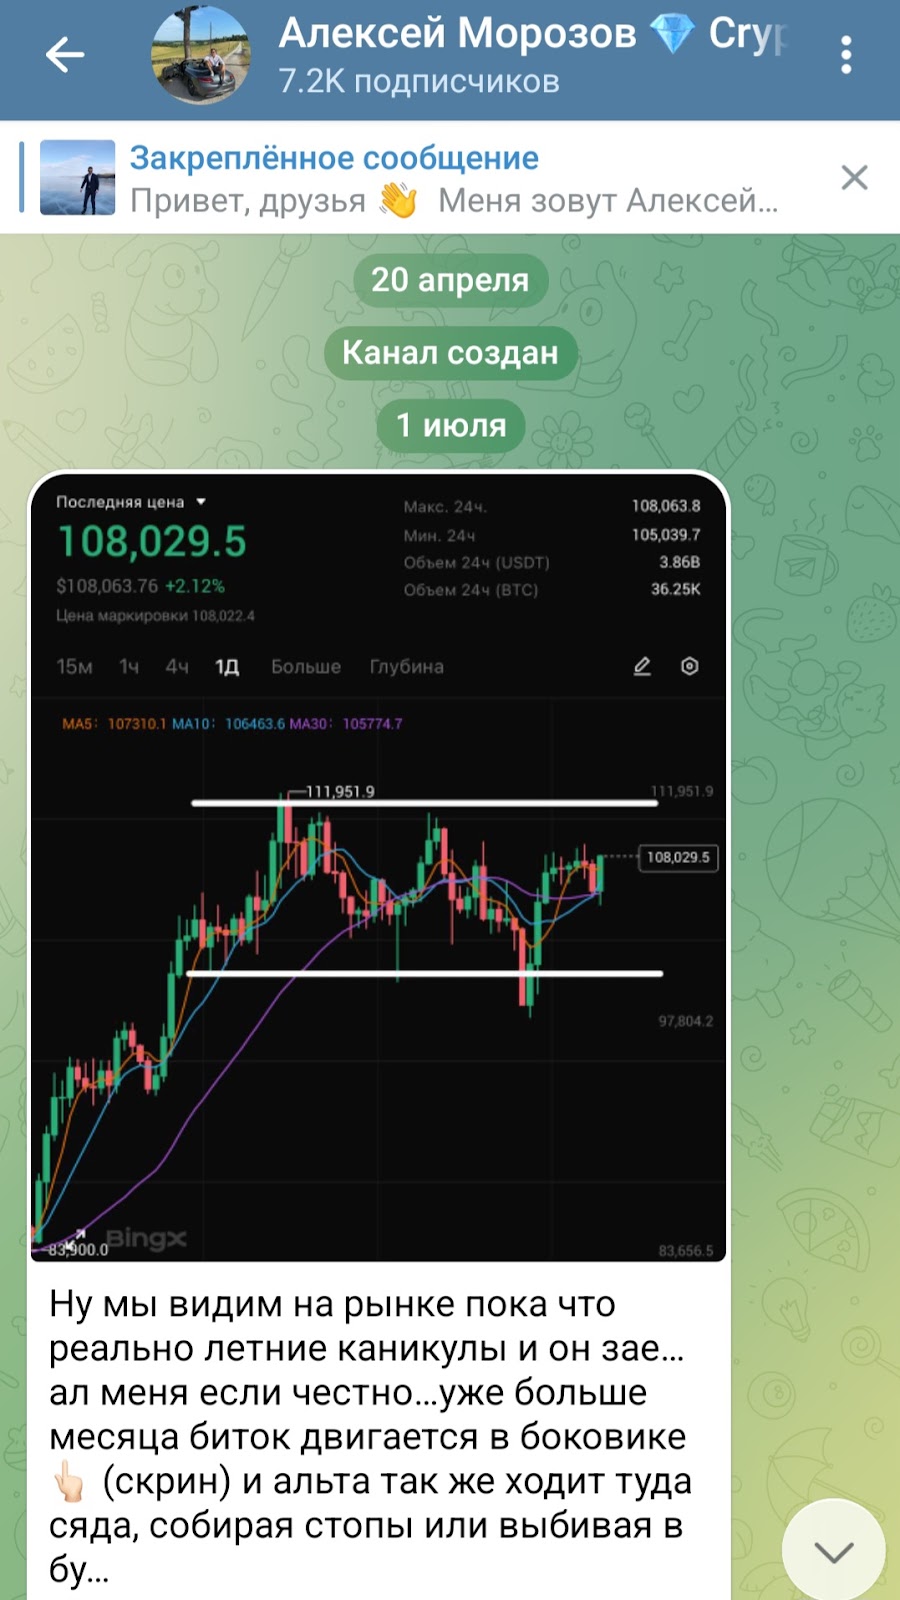Open pinned message 'Закреплённое сообщение'

[334, 158]
